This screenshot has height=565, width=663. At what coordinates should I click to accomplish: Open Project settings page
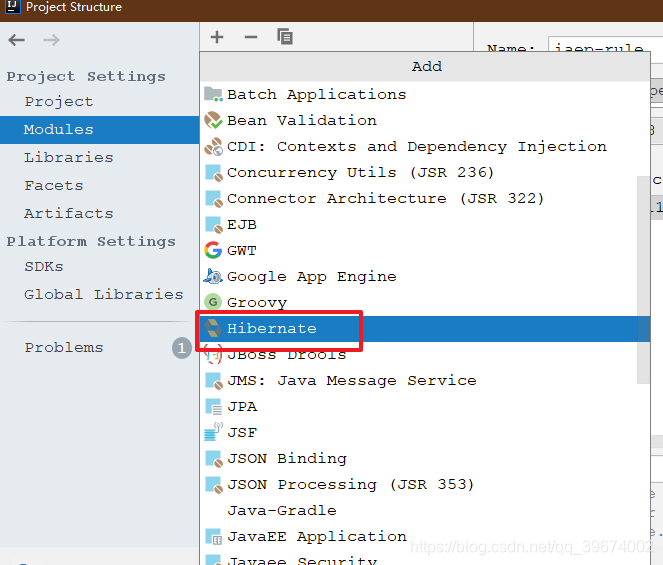tap(99, 102)
